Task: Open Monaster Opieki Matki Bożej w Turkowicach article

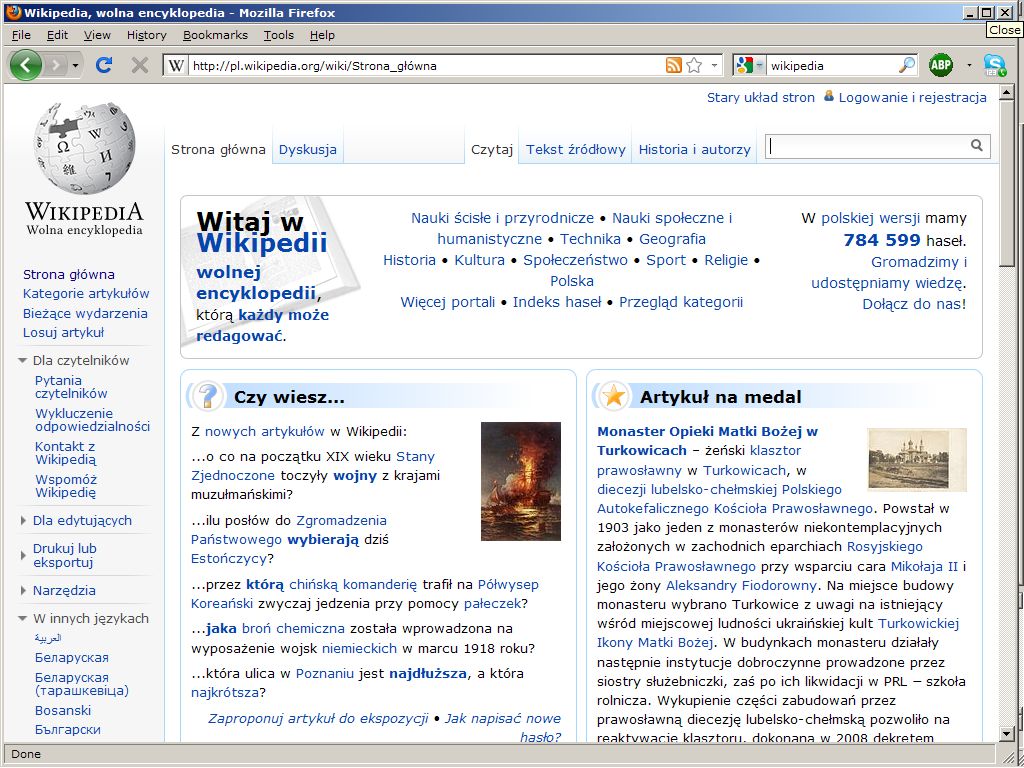Action: click(x=707, y=441)
